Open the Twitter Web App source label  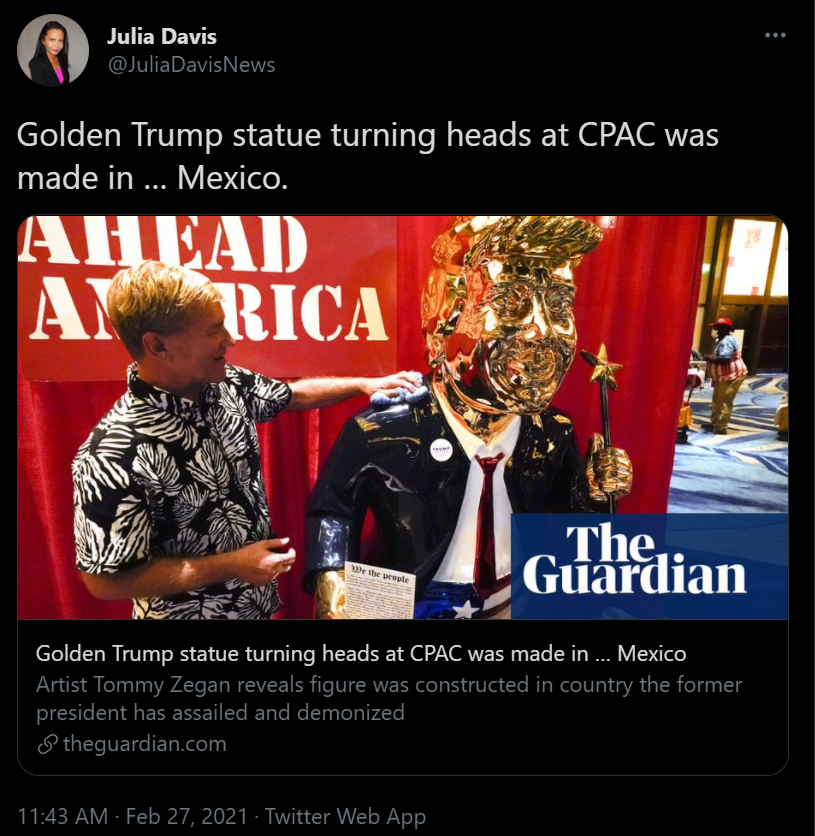coord(345,816)
